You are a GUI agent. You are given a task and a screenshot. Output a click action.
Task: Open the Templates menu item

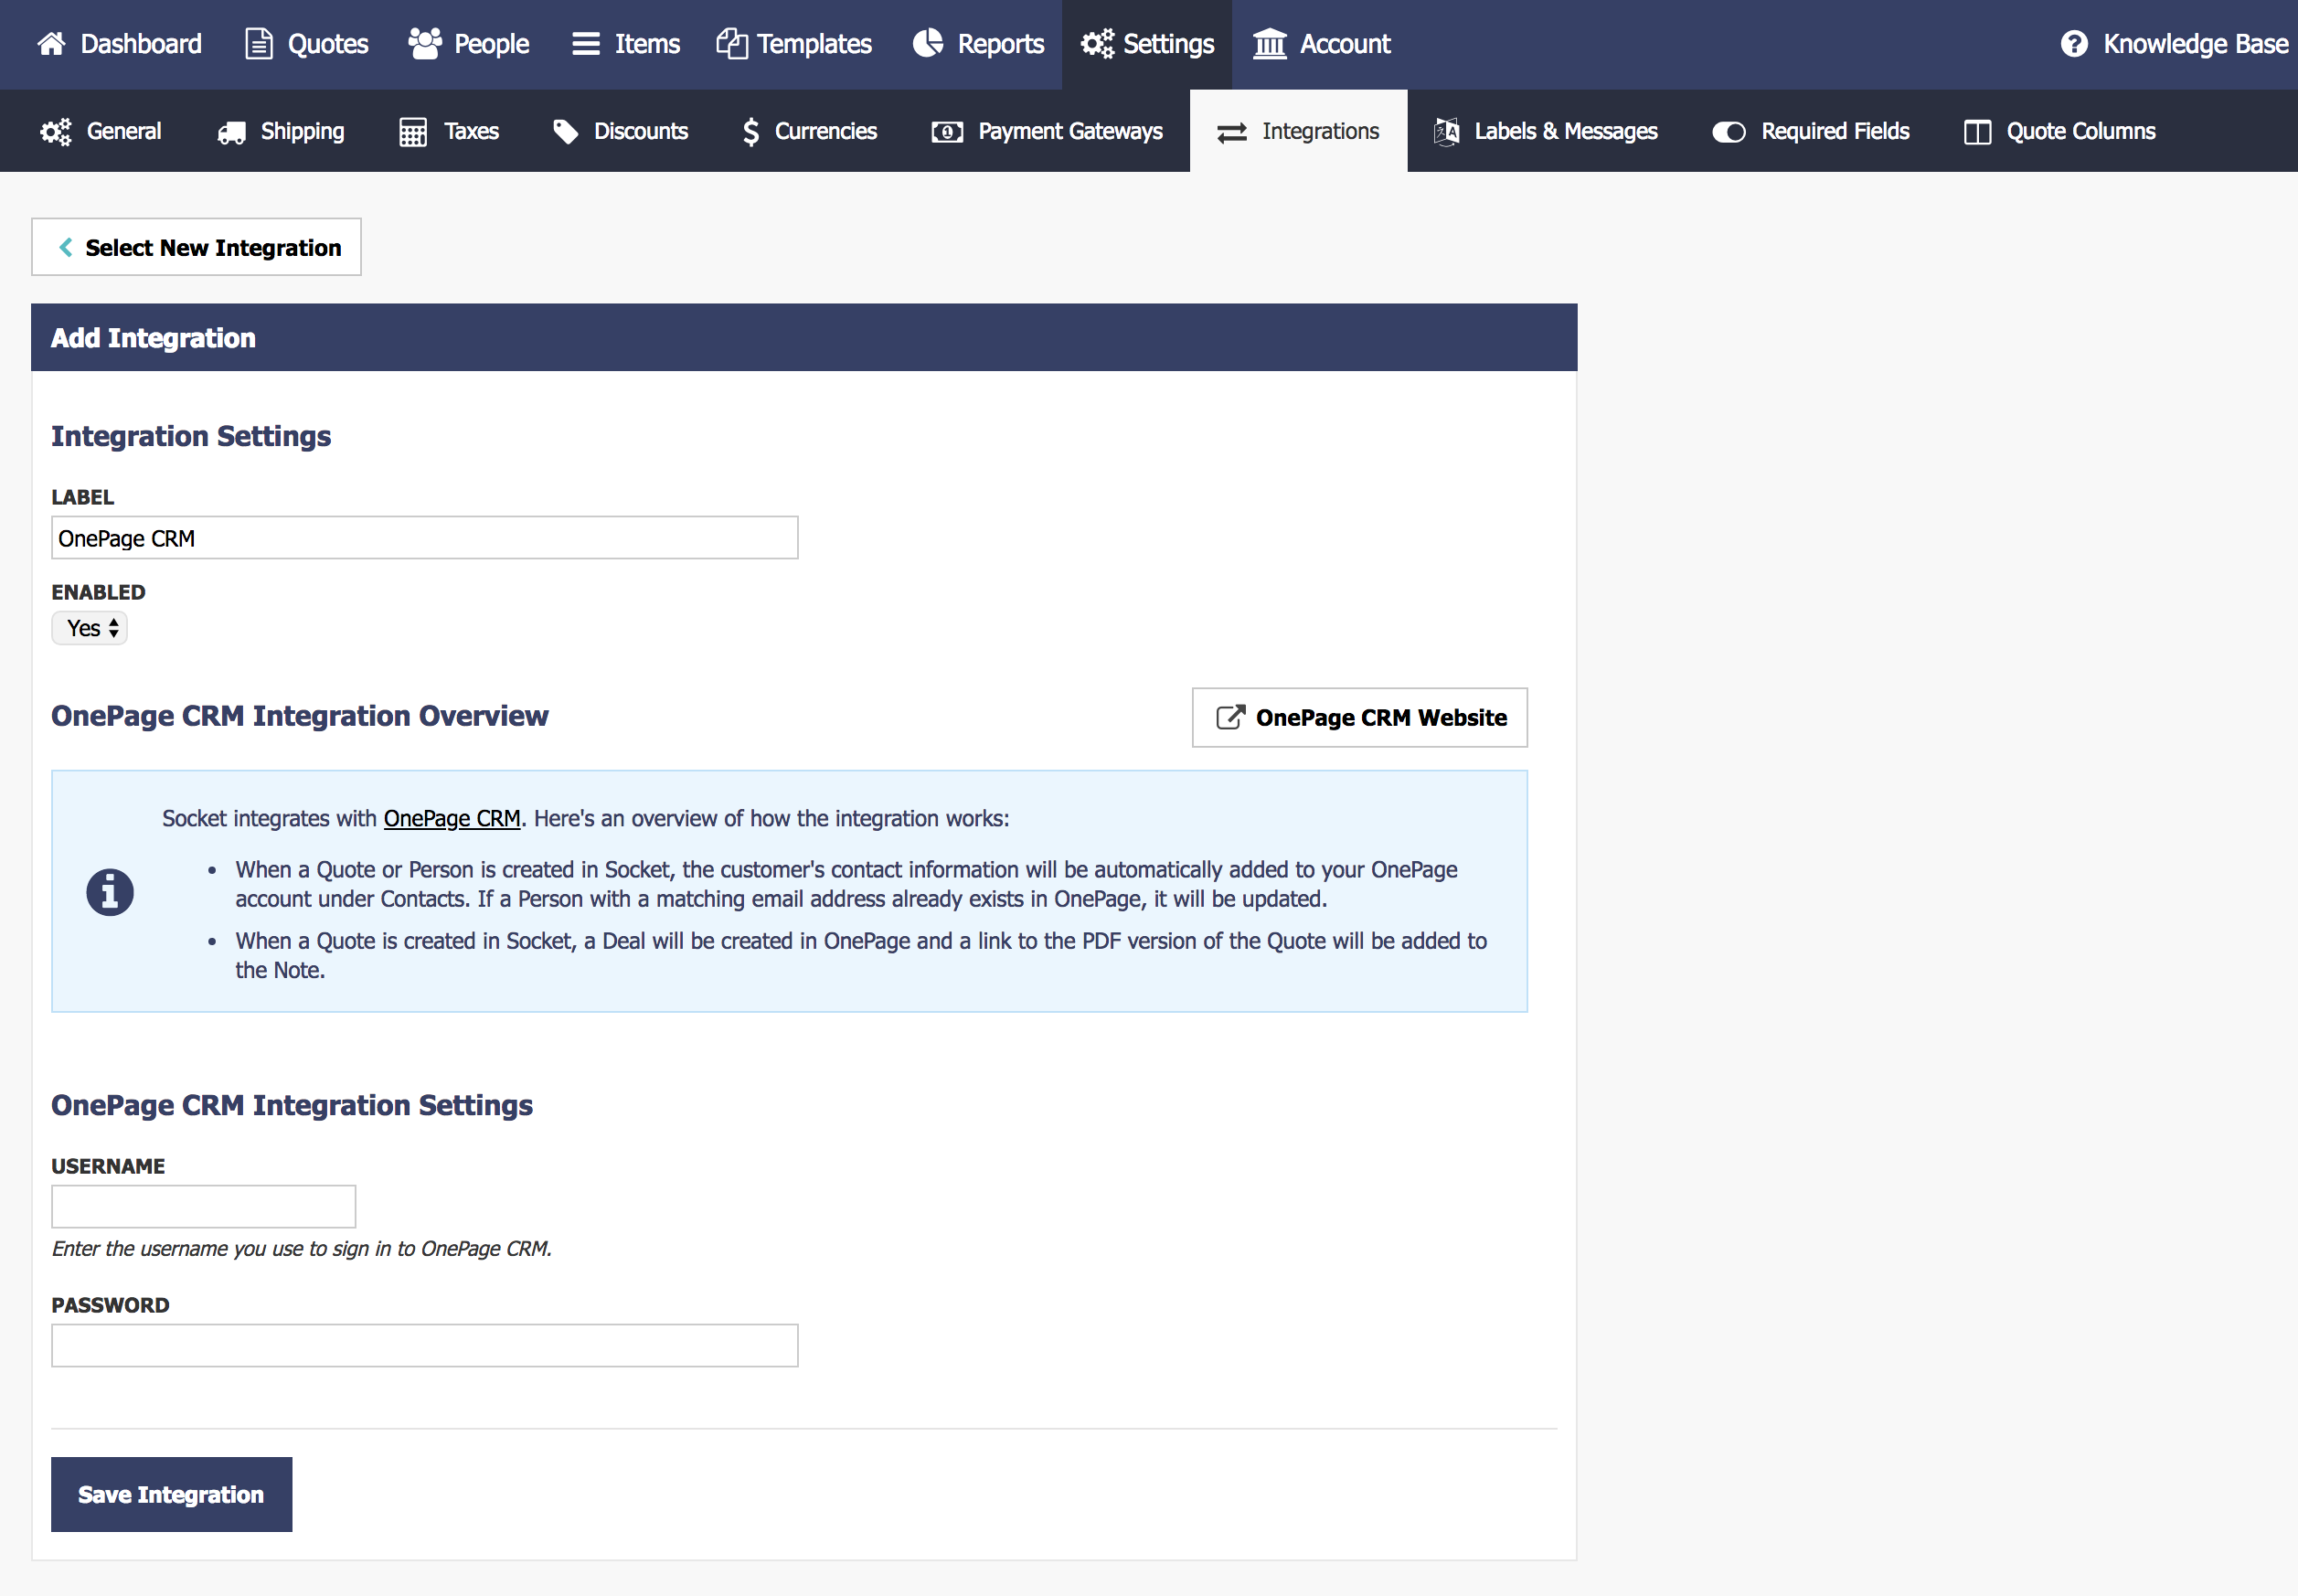point(794,44)
